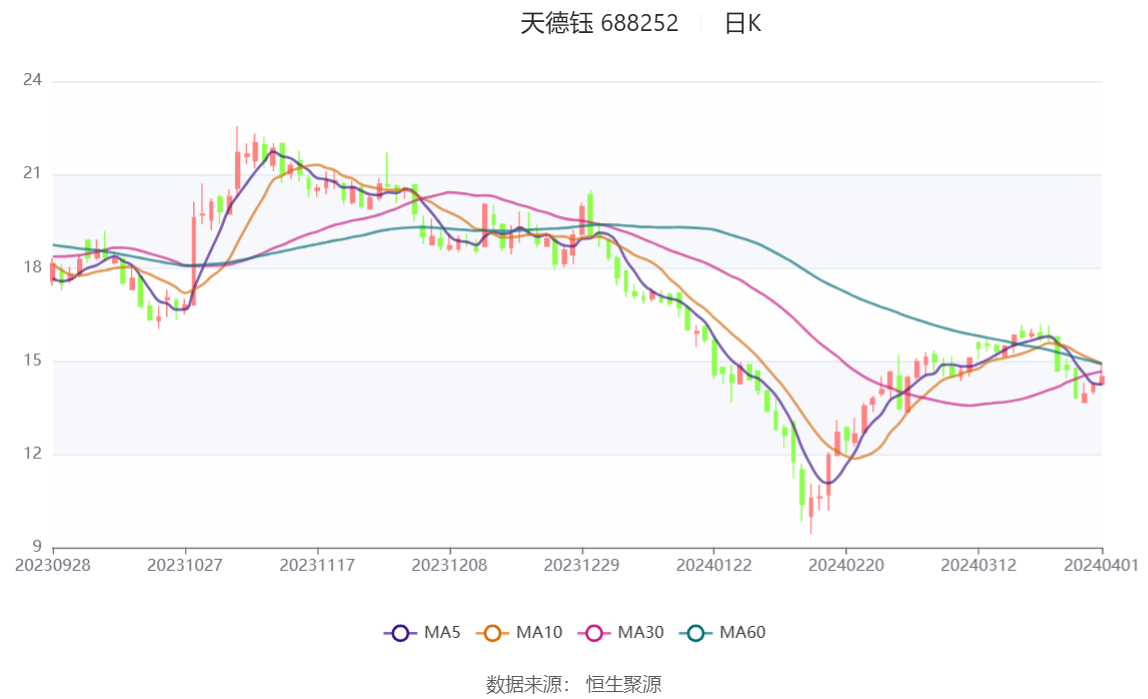
Task: Click the 12 price level label
Action: 33,454
